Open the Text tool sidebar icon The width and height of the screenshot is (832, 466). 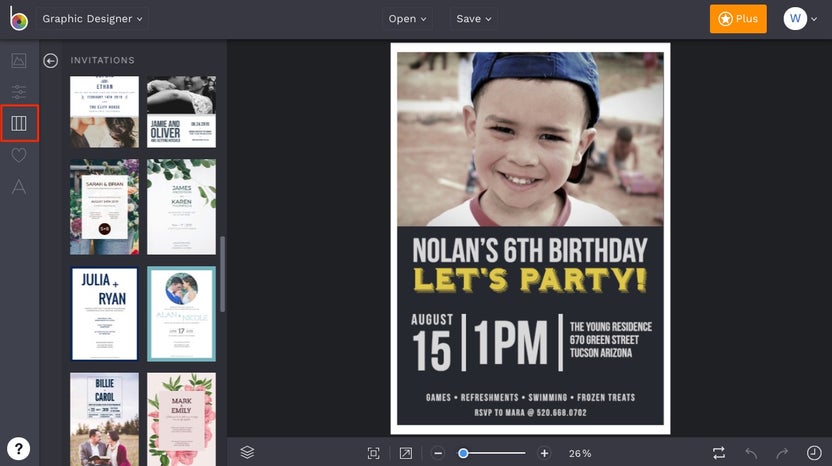click(19, 187)
